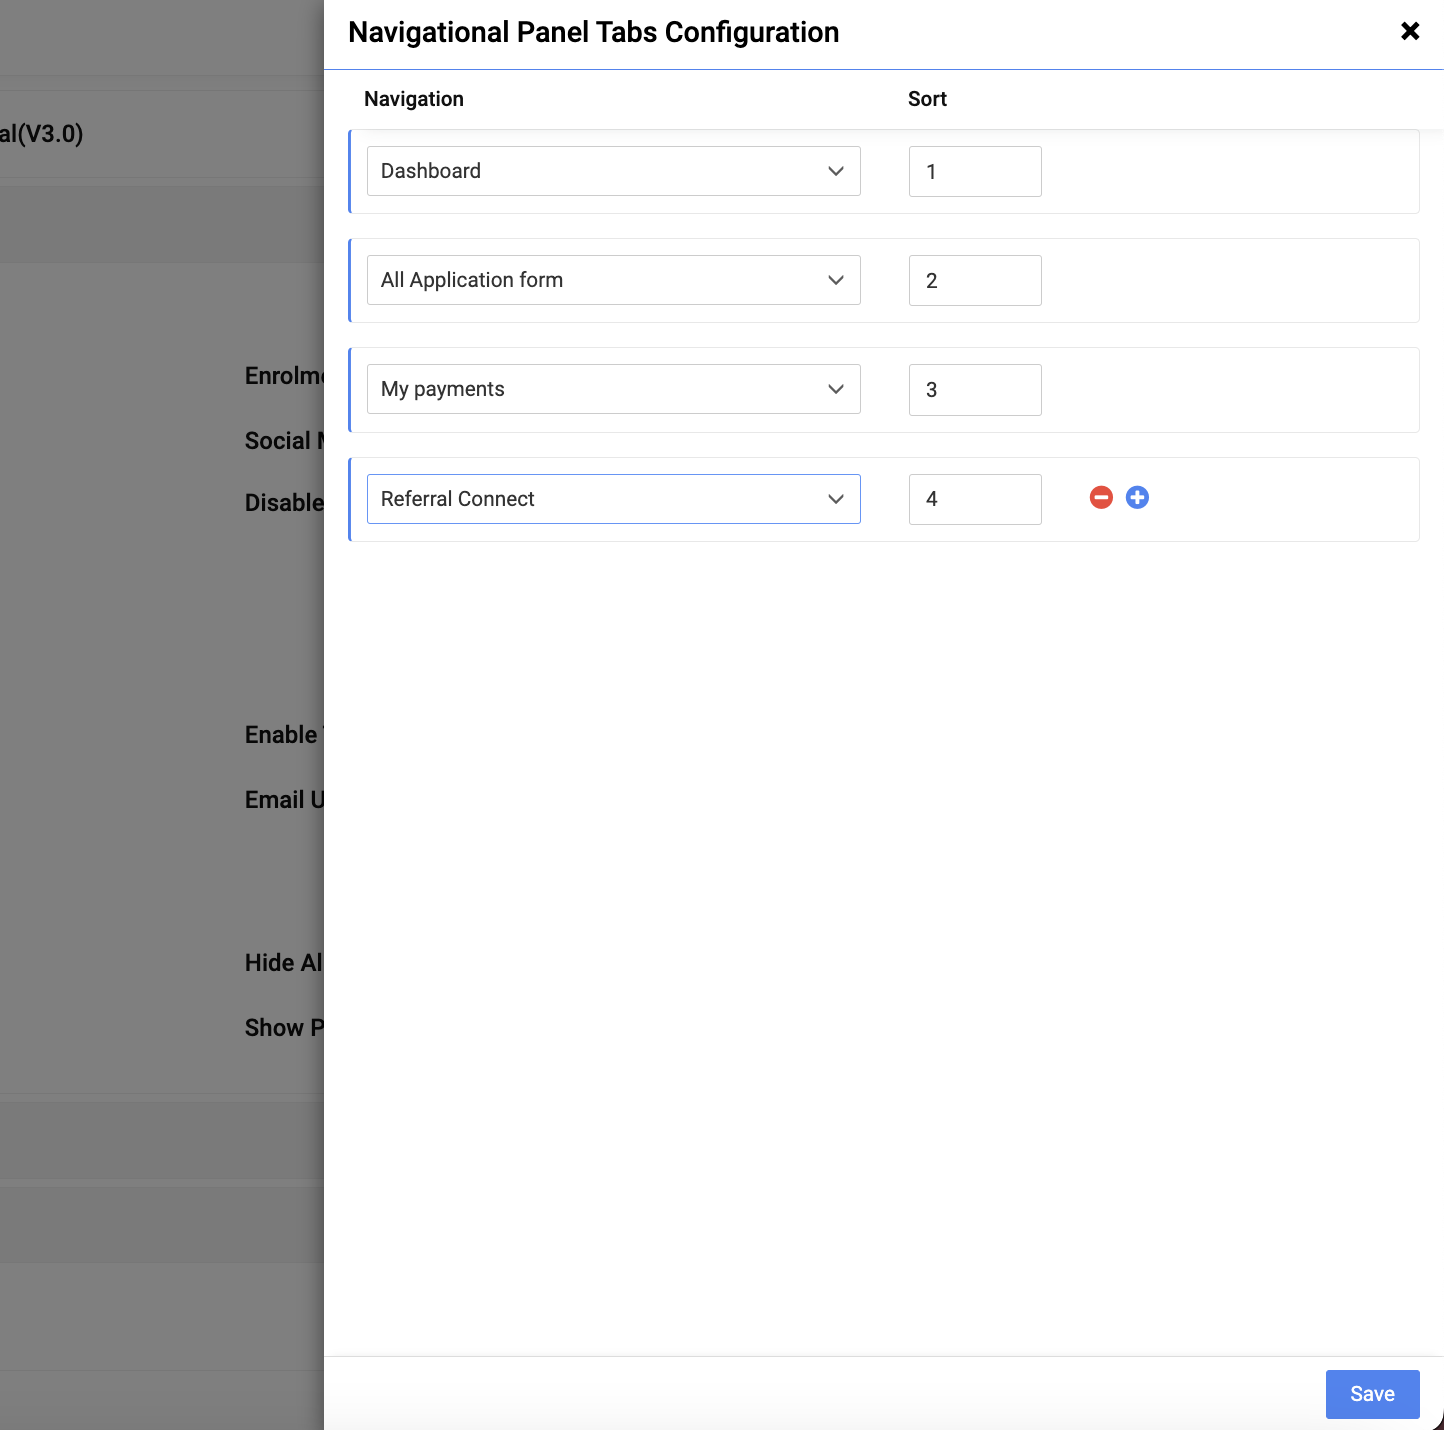
Task: Remove the Referral Connect row with red minus
Action: [x=1101, y=498]
